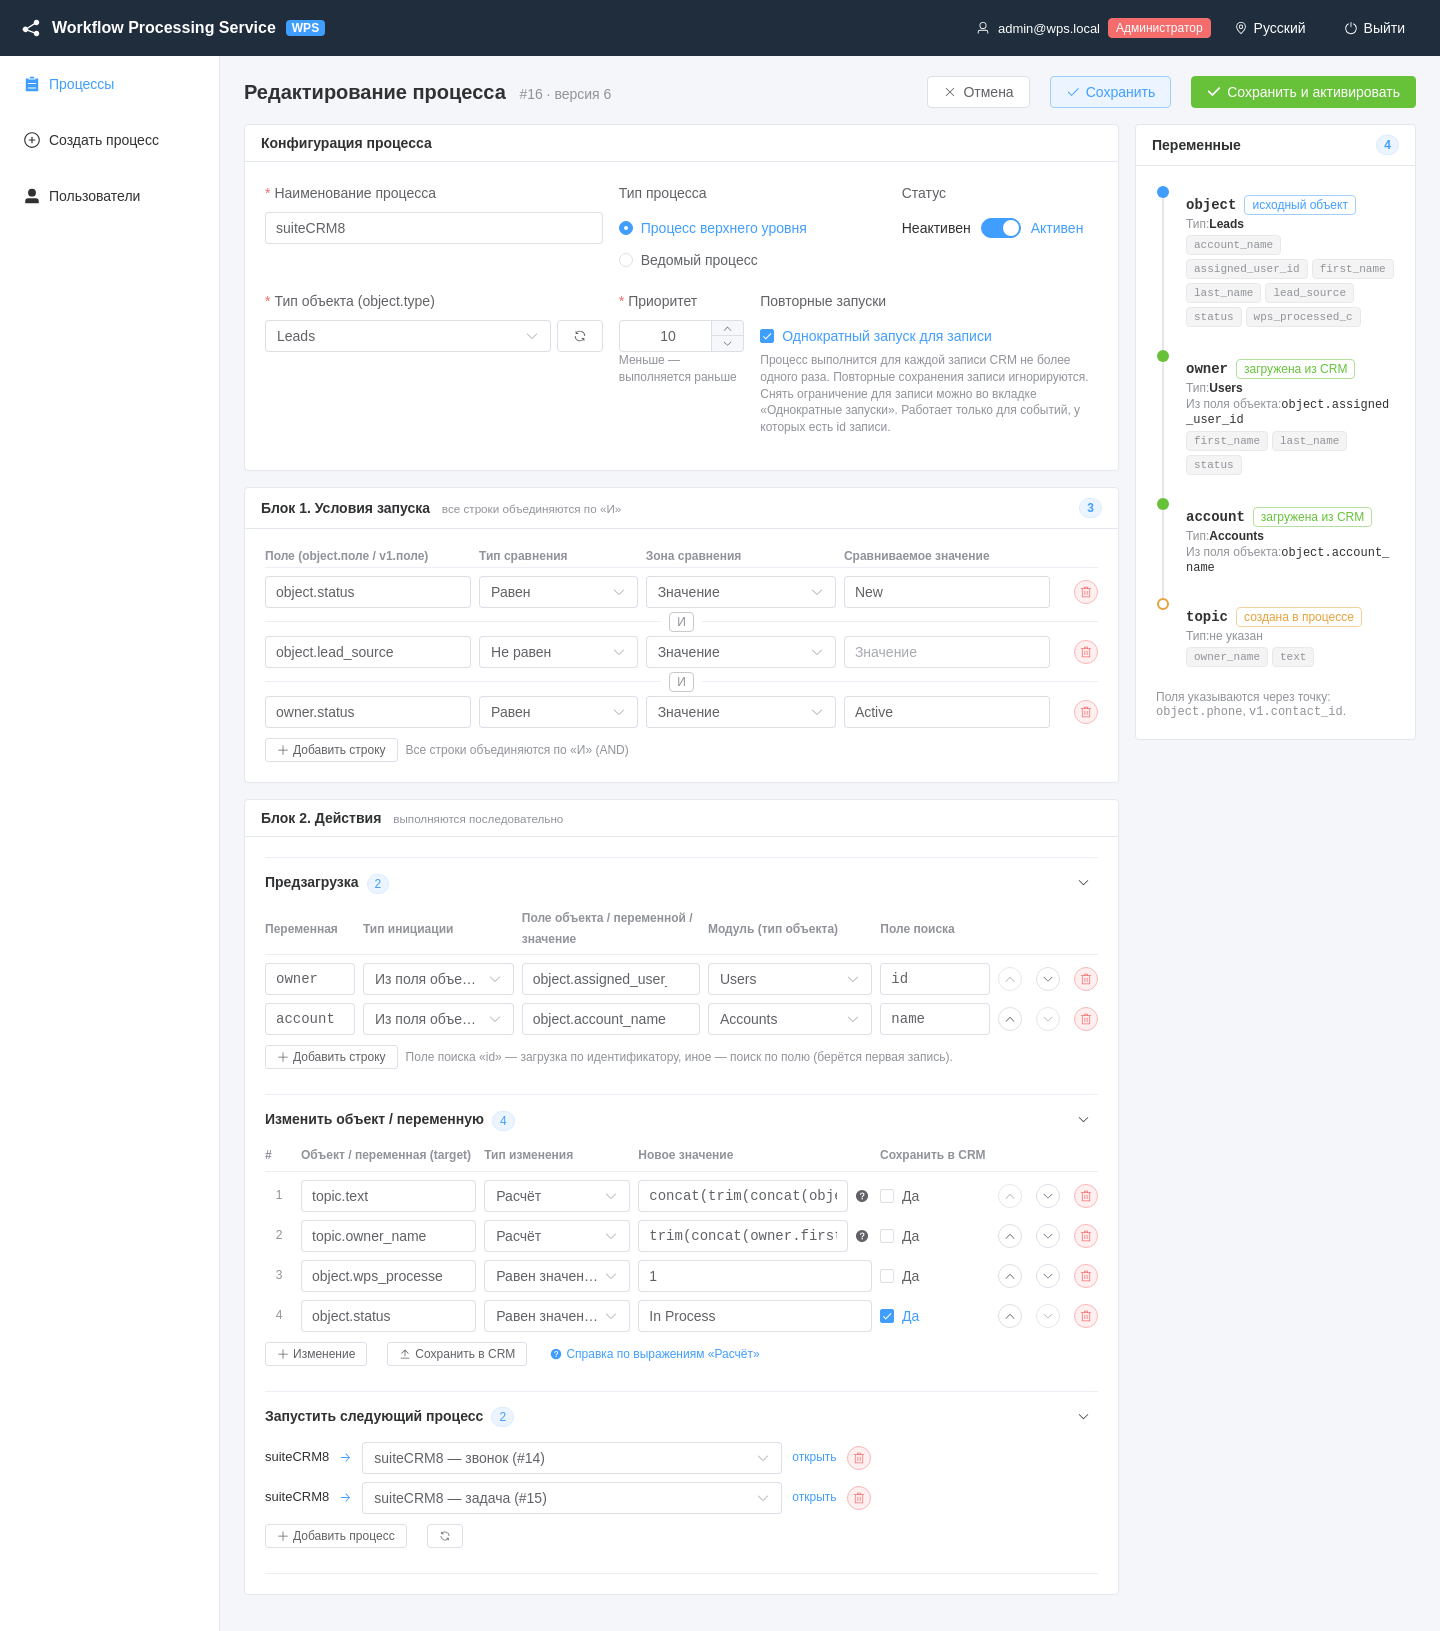
Task: Open comparison type dropdown for object.lead_source
Action: pos(558,652)
